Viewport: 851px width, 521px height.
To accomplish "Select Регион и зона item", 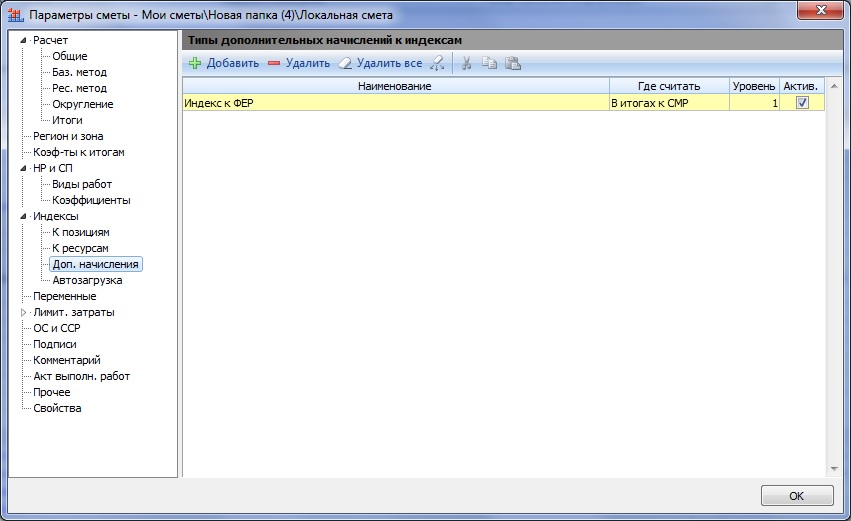I will 68,136.
